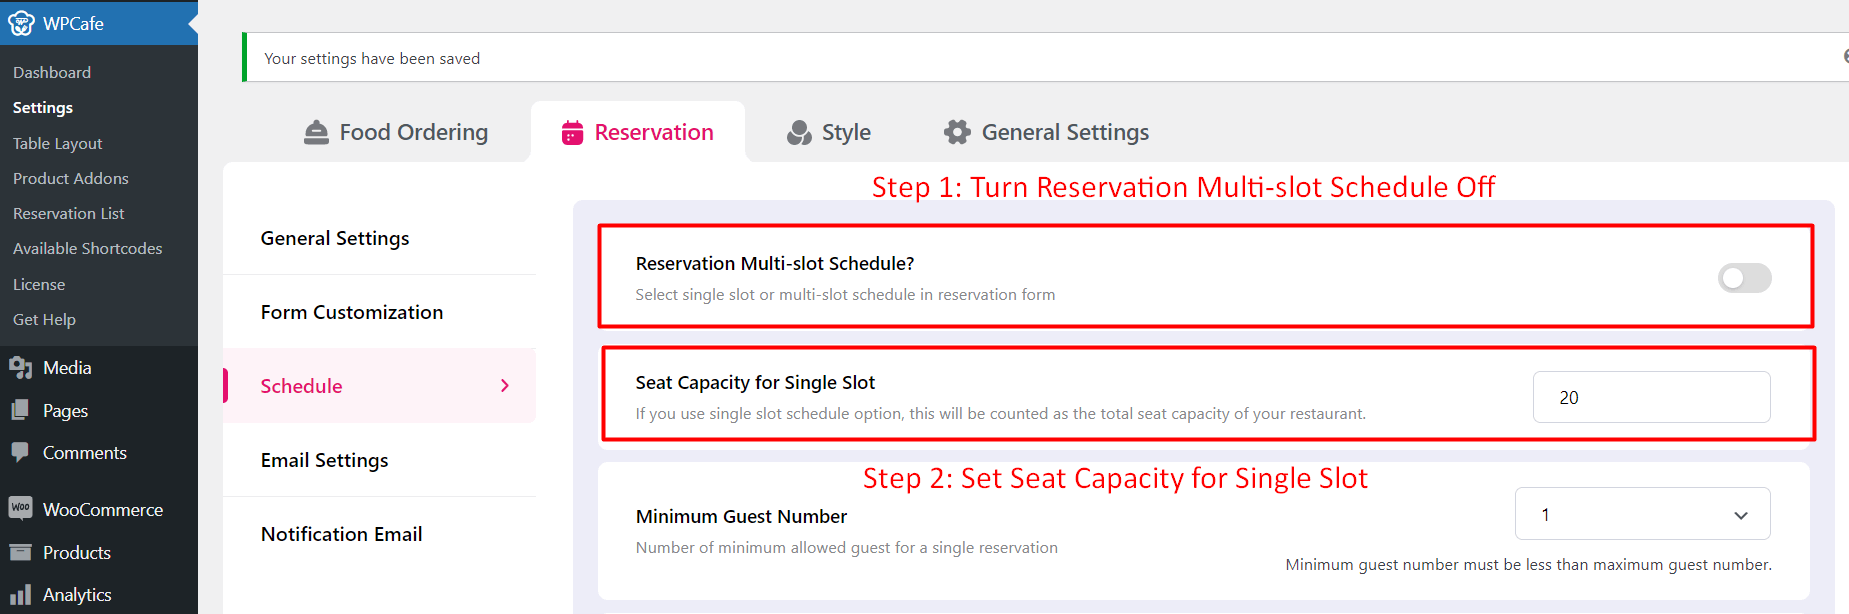Open Email Settings section

325,460
